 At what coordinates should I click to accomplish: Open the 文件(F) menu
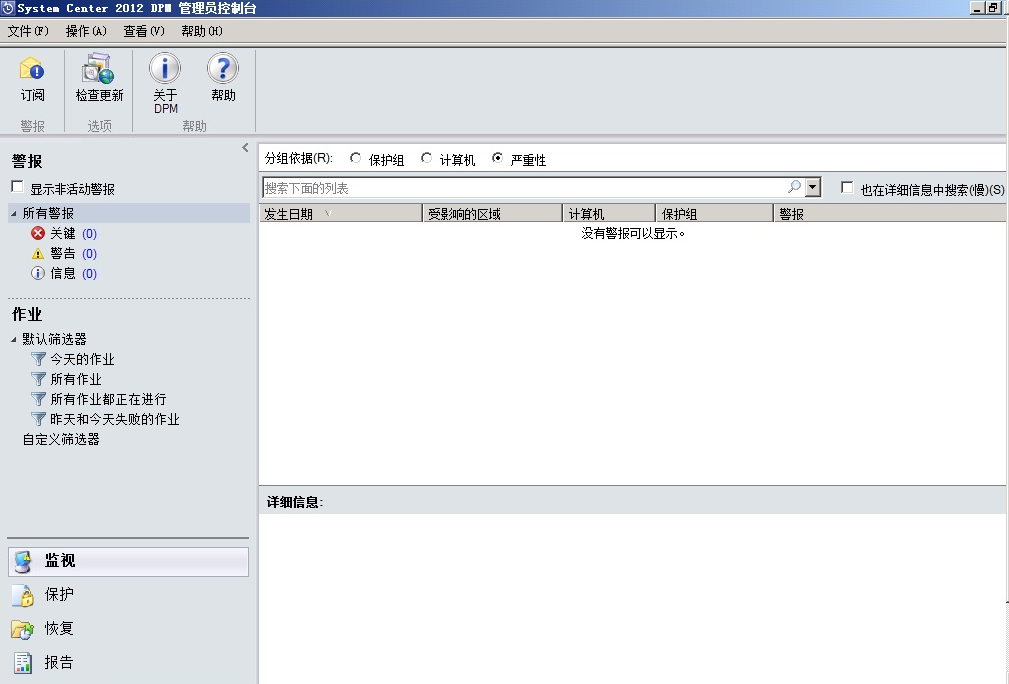28,31
